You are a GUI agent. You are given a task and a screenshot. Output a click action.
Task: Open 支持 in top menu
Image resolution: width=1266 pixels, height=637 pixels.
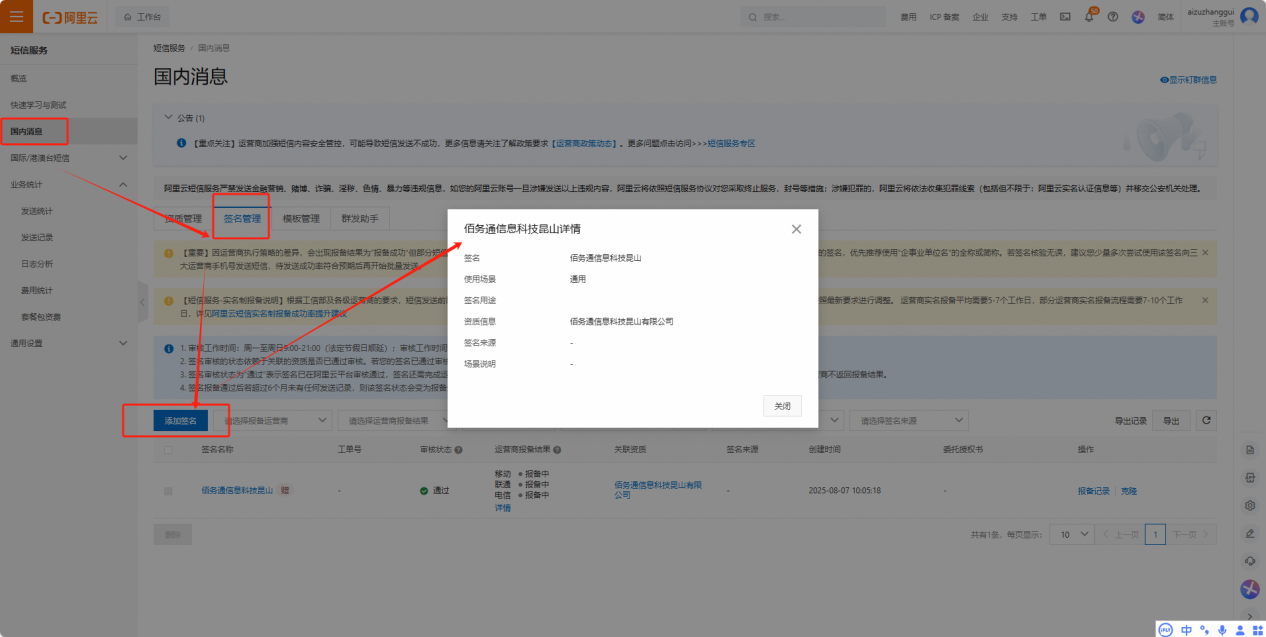click(x=1010, y=17)
